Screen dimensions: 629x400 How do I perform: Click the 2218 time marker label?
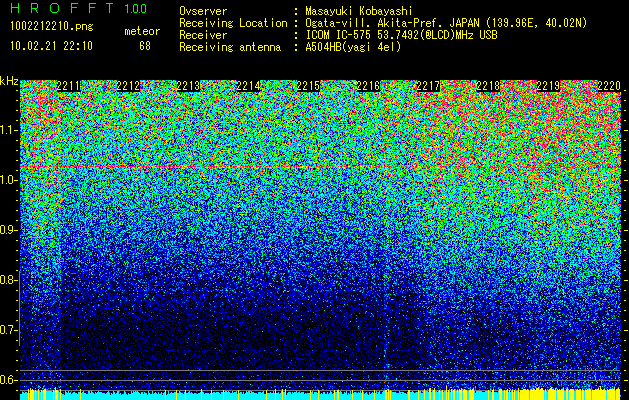[488, 86]
